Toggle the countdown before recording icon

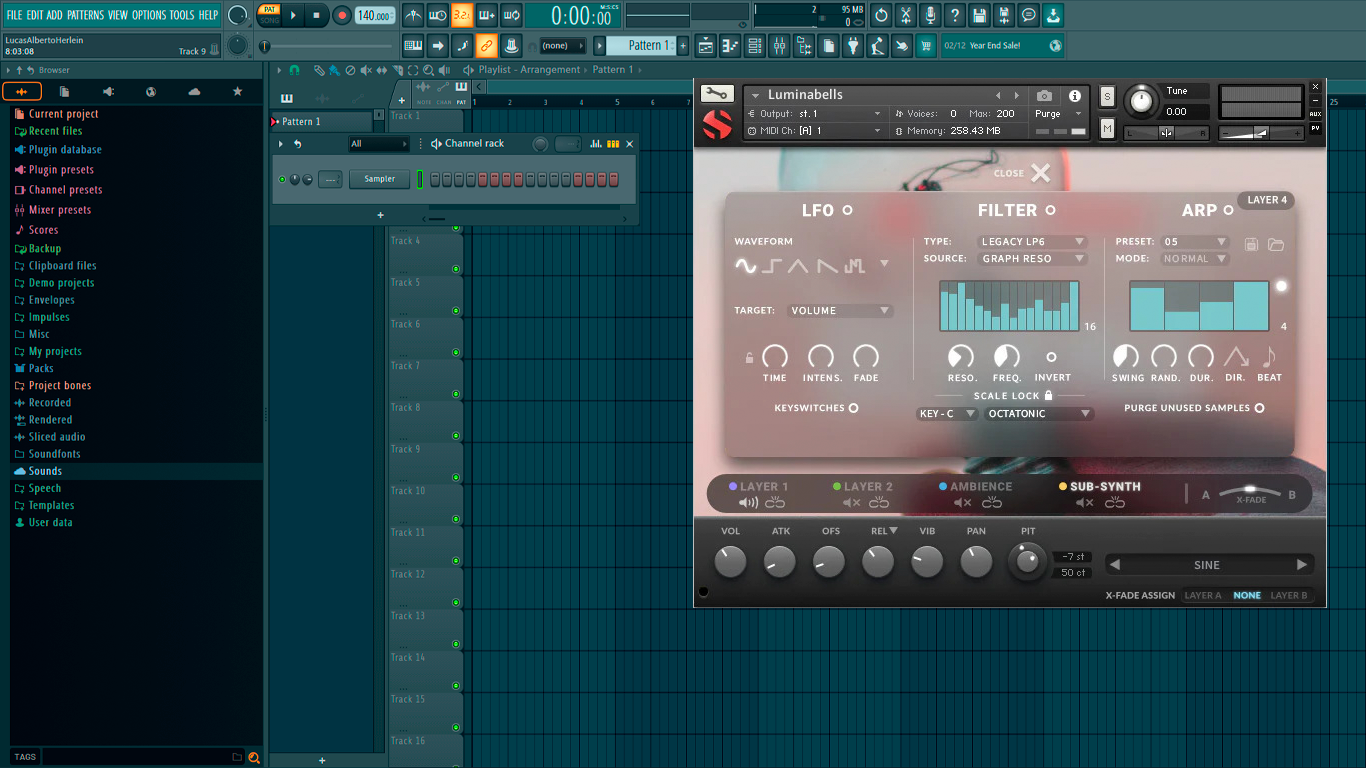click(x=462, y=15)
